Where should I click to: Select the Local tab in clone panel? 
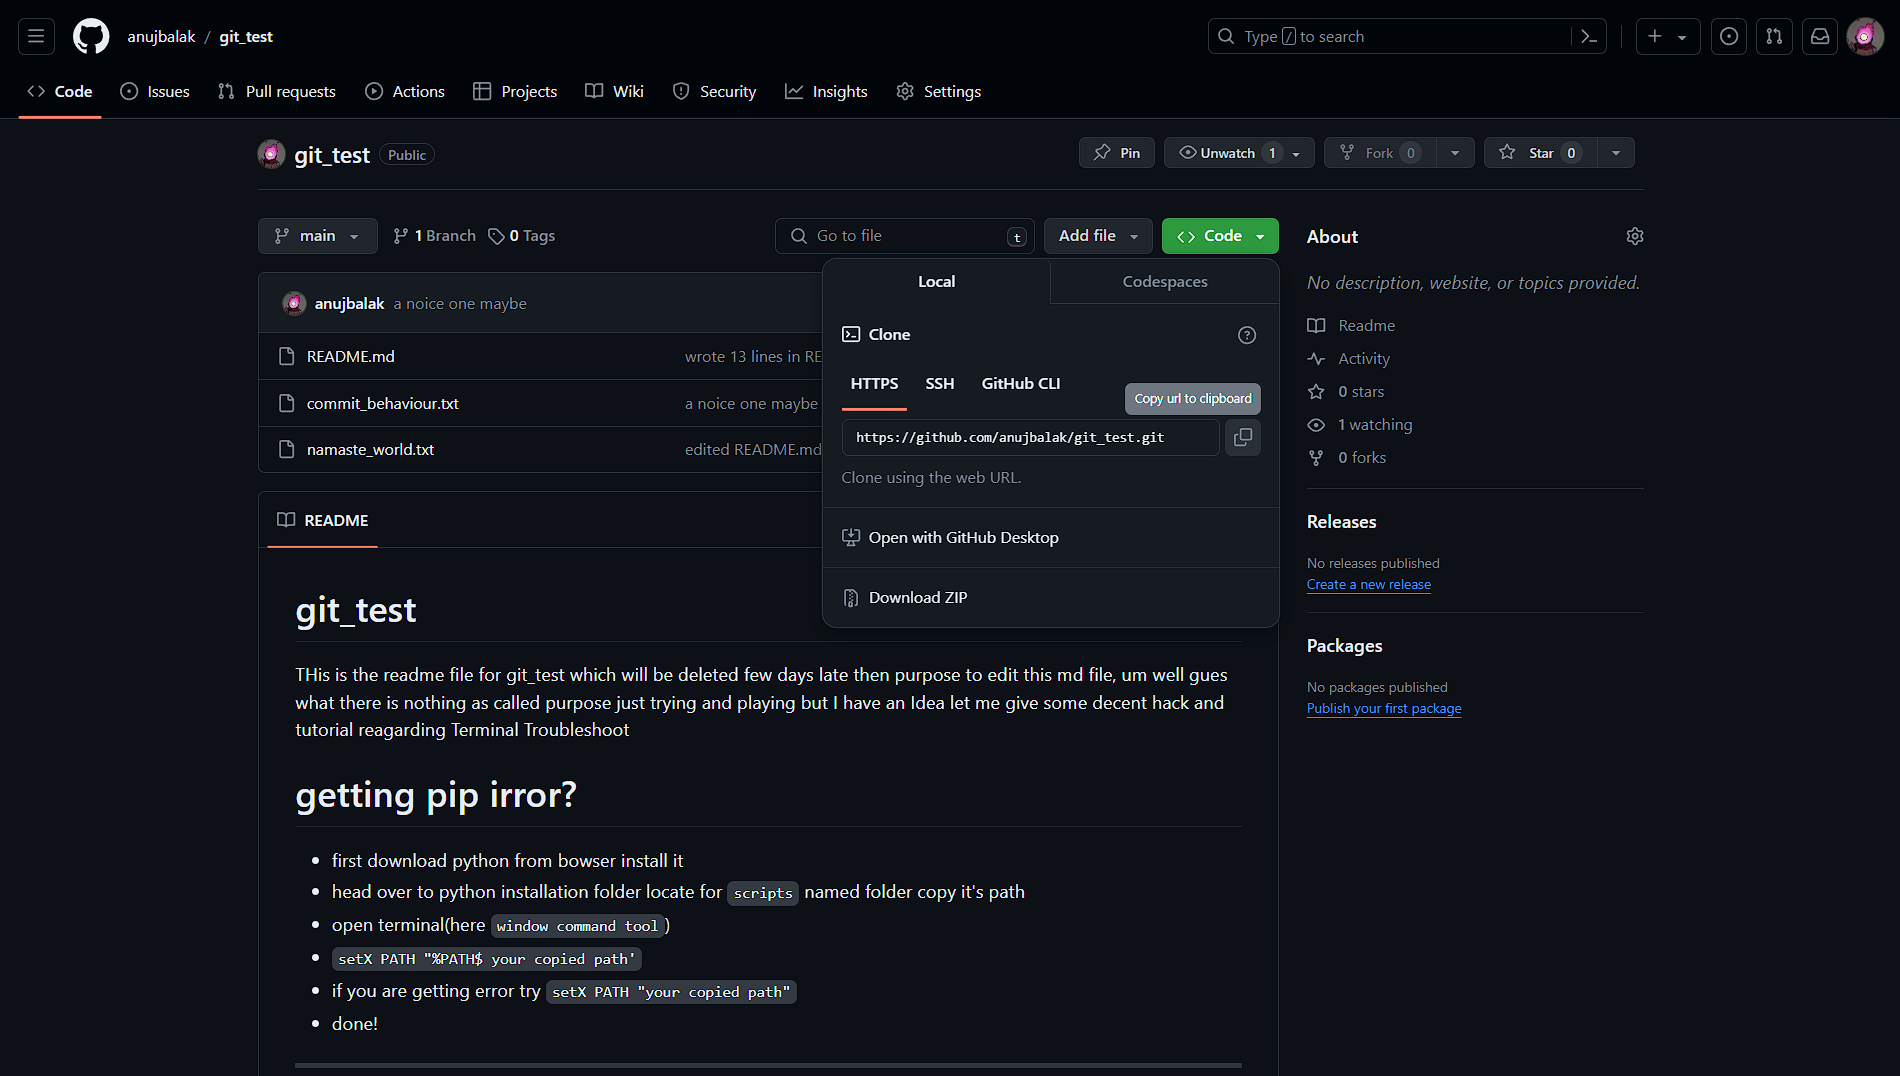937,282
